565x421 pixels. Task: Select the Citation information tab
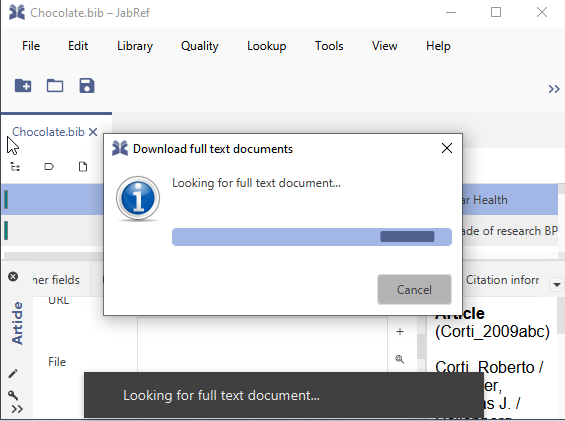502,280
